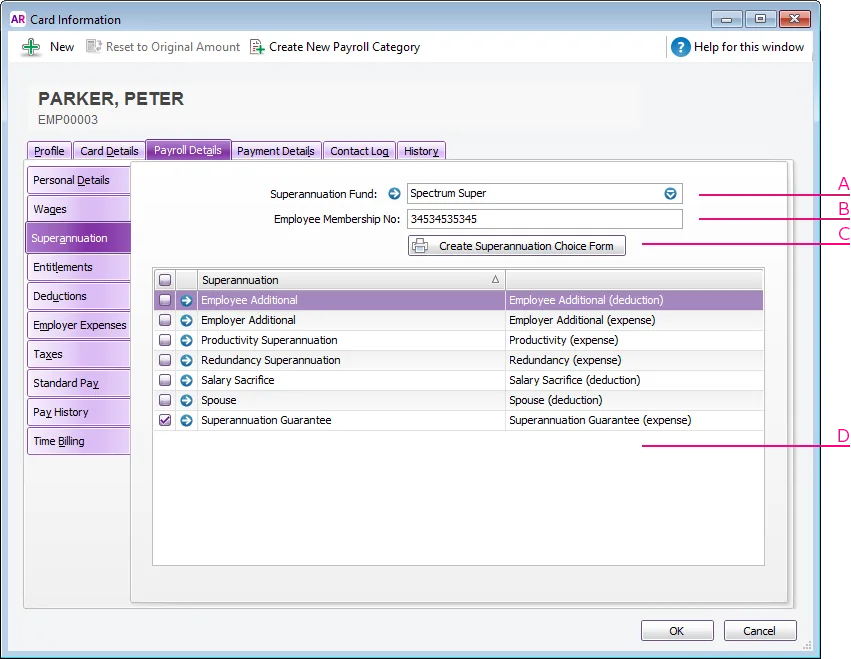Click Create Superannuation Choice Form button
Viewport: 851px width, 659px height.
pos(517,246)
